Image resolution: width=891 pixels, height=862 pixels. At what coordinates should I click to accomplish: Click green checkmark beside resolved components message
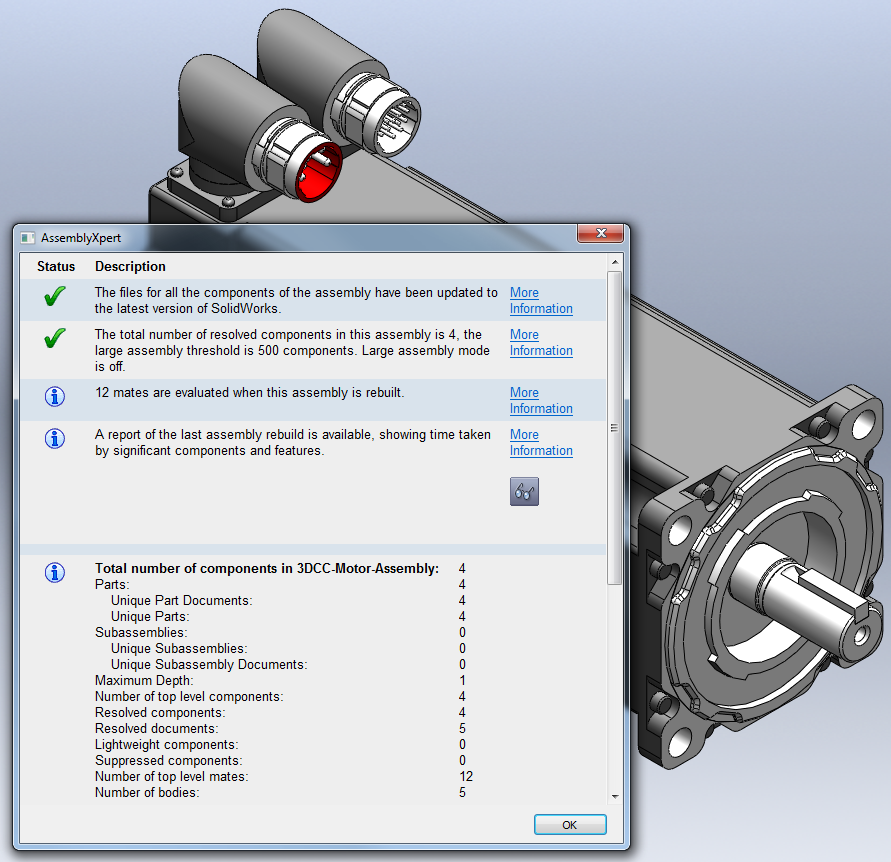(55, 339)
